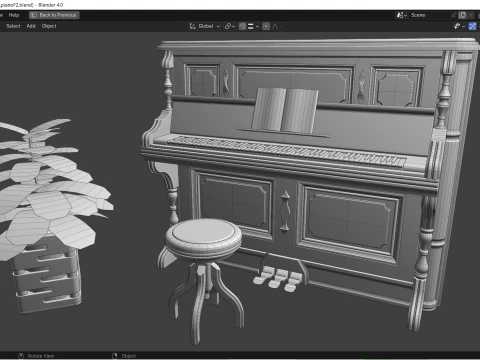Open the proportional editing falloff dropdown
Image resolution: width=480 pixels, height=360 pixels.
[x=277, y=26]
